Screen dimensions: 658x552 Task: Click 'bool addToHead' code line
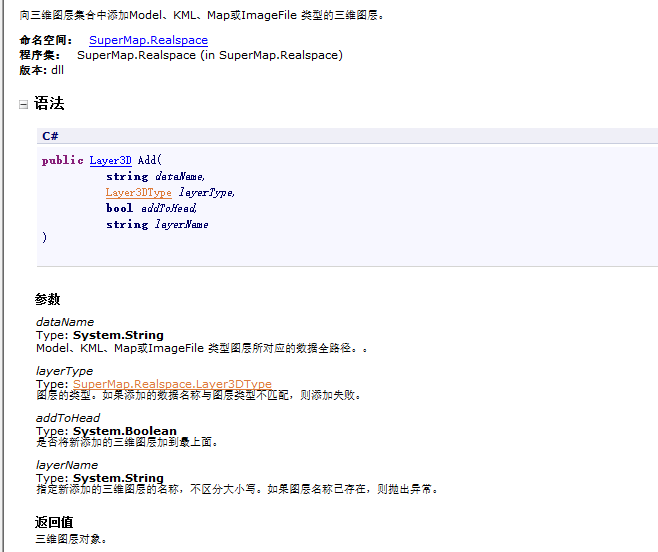151,208
